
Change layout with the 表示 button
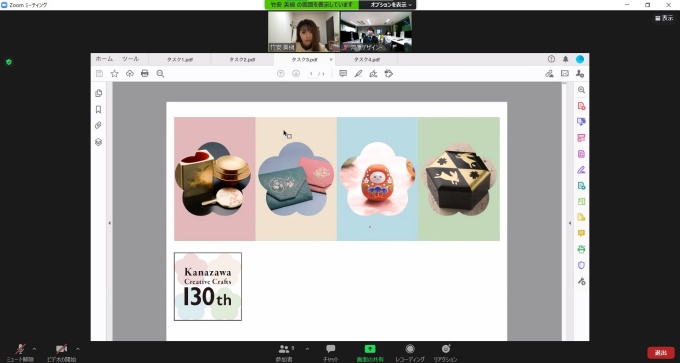tap(664, 18)
